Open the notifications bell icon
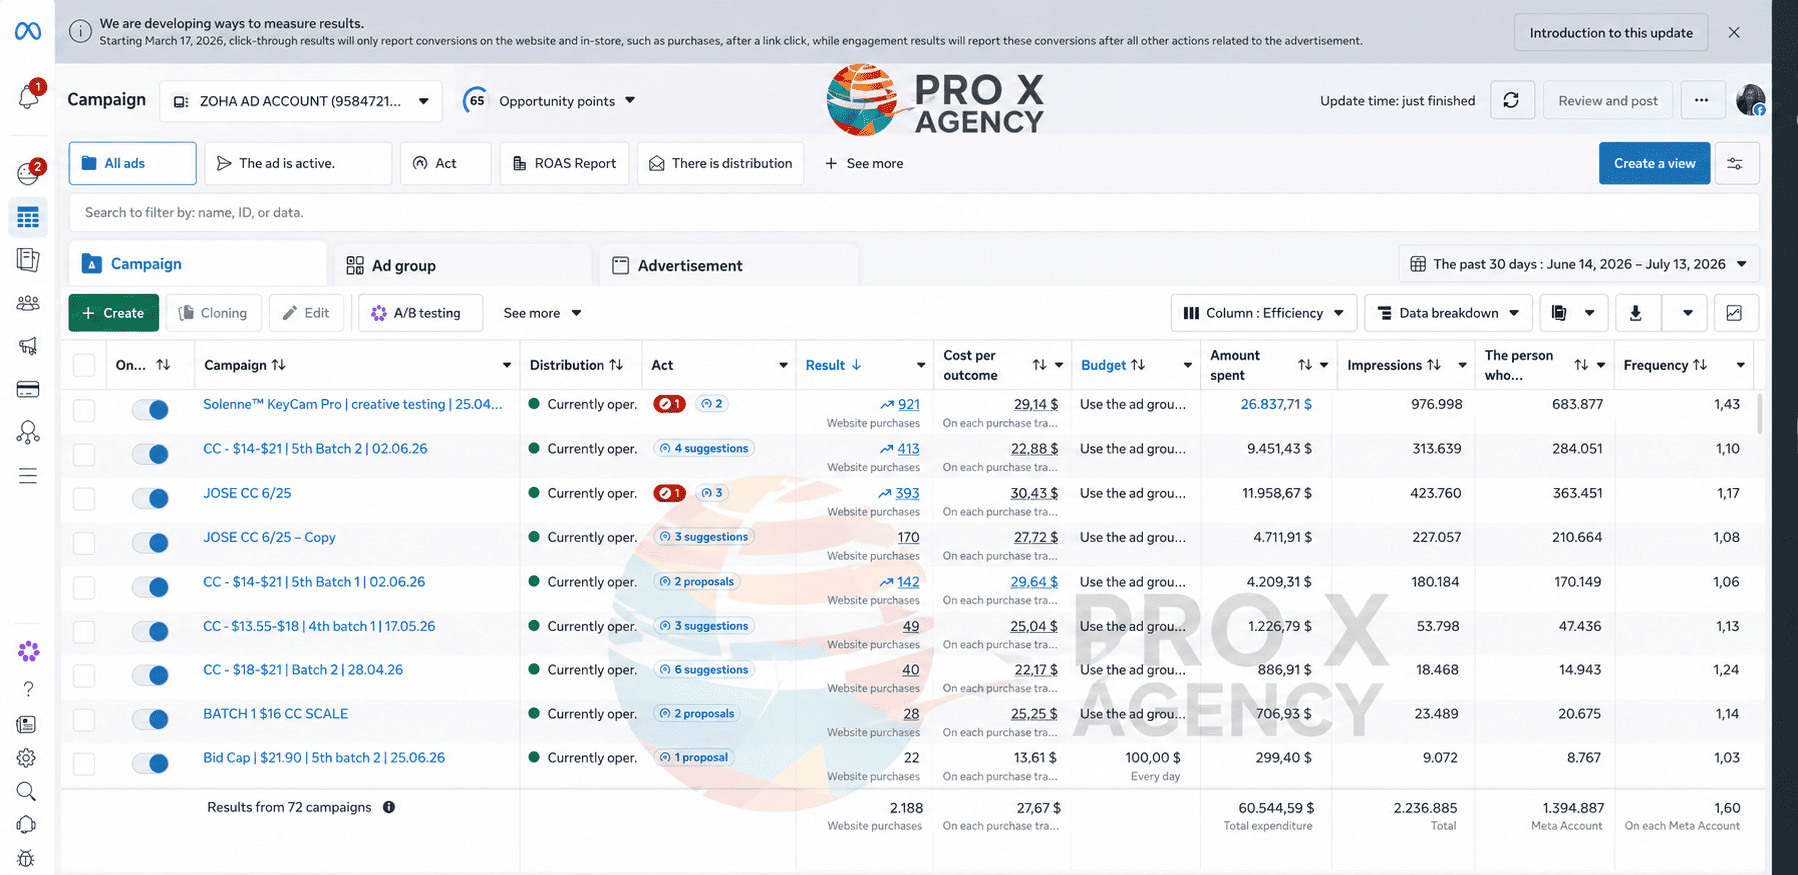The height and width of the screenshot is (875, 1798). [x=28, y=97]
